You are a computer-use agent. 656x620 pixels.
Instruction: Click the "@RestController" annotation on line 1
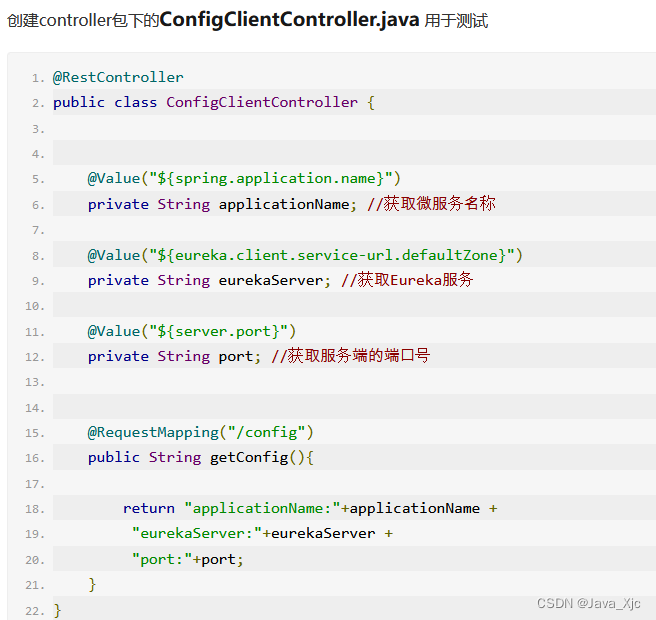coord(118,77)
